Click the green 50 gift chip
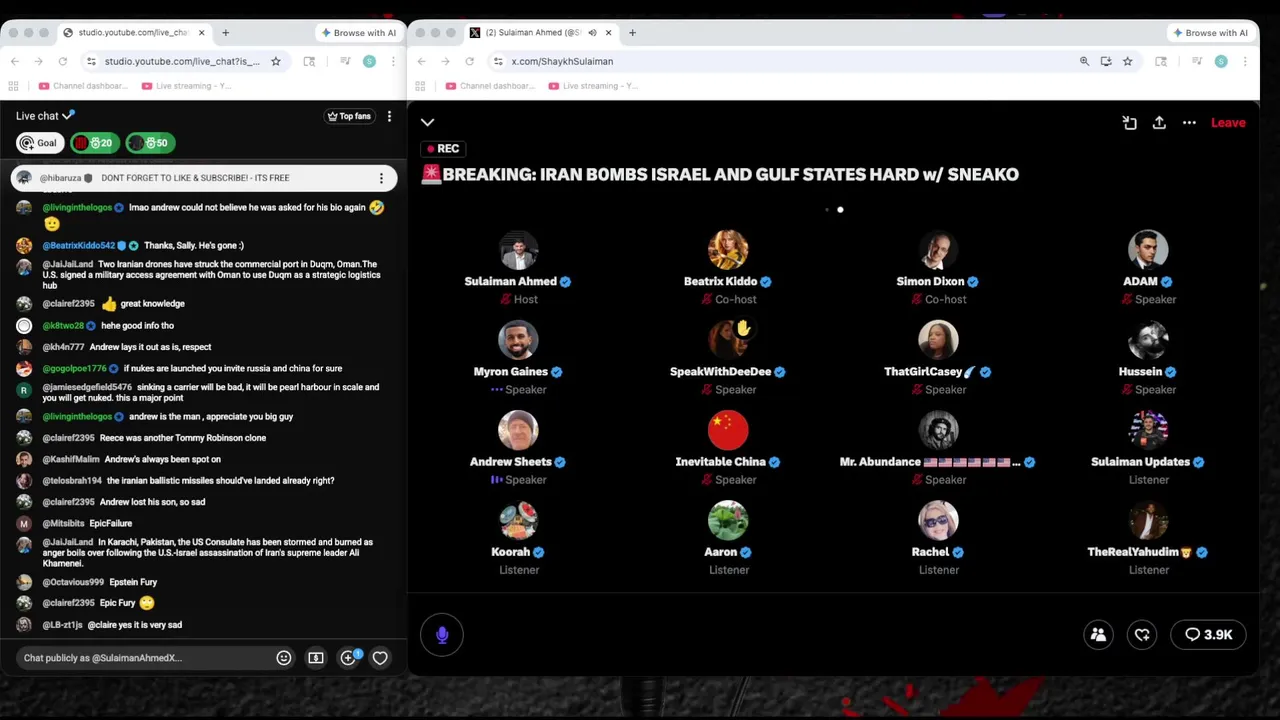The width and height of the screenshot is (1280, 720). click(x=151, y=143)
